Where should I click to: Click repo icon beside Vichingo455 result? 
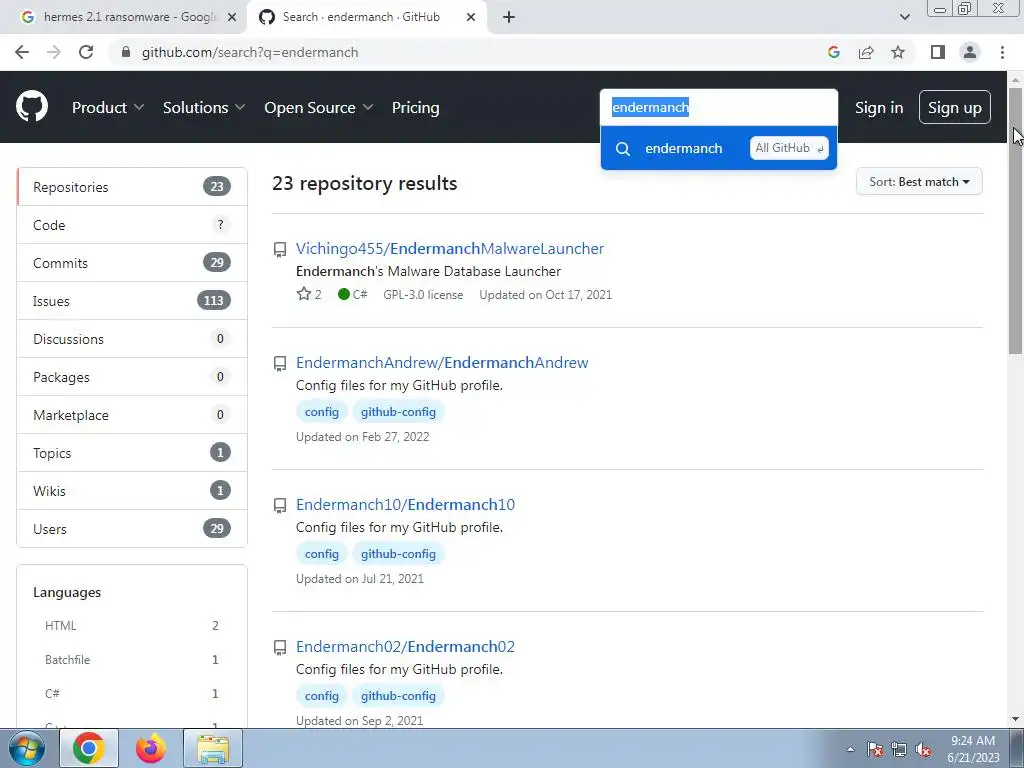coord(280,250)
